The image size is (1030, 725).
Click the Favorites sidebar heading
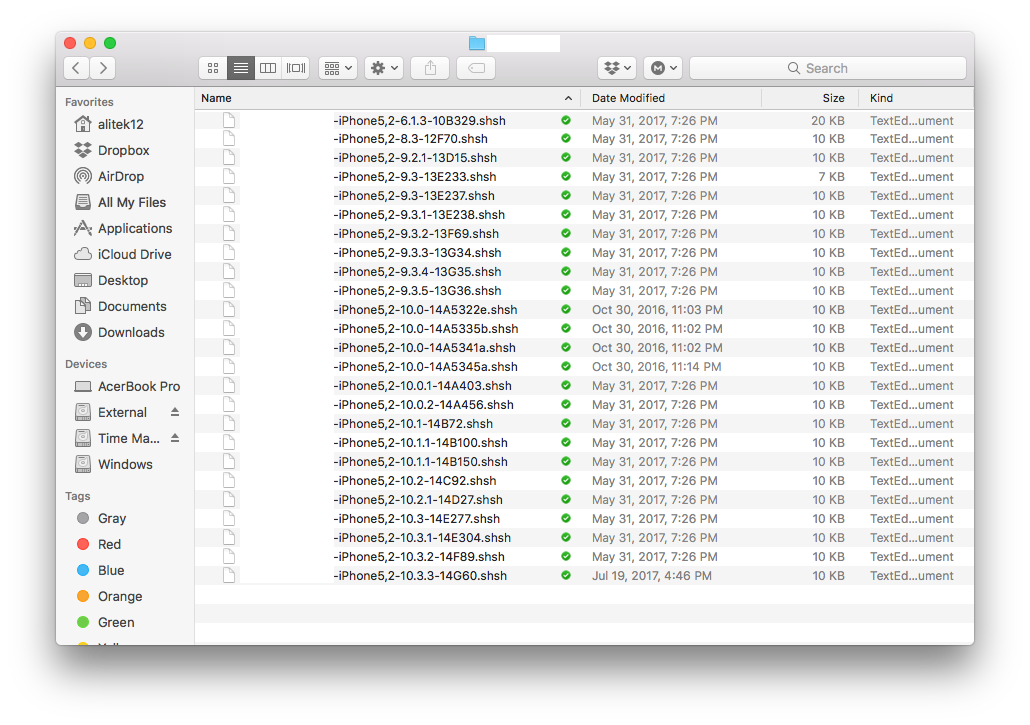coord(89,102)
